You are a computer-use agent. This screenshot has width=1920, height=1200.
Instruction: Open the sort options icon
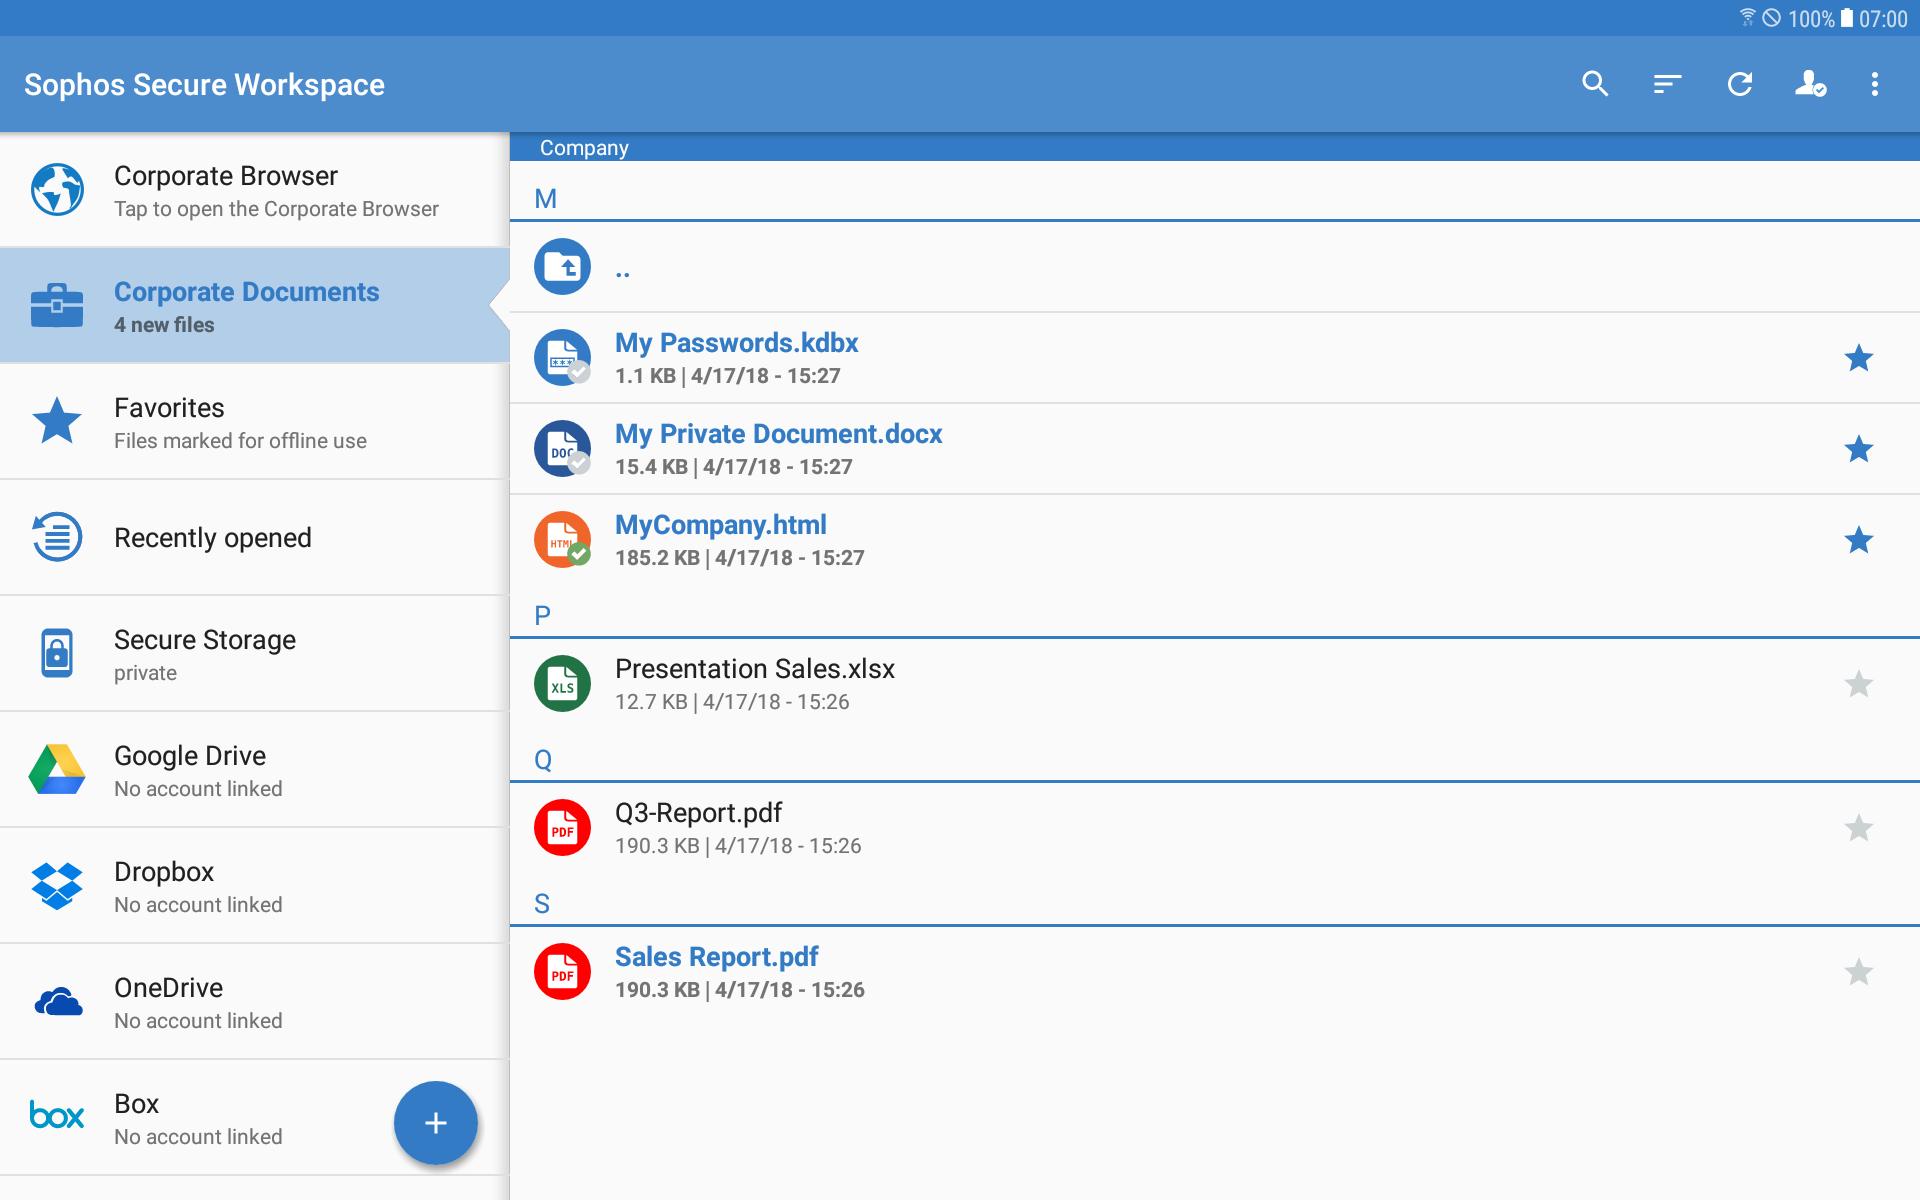1667,84
